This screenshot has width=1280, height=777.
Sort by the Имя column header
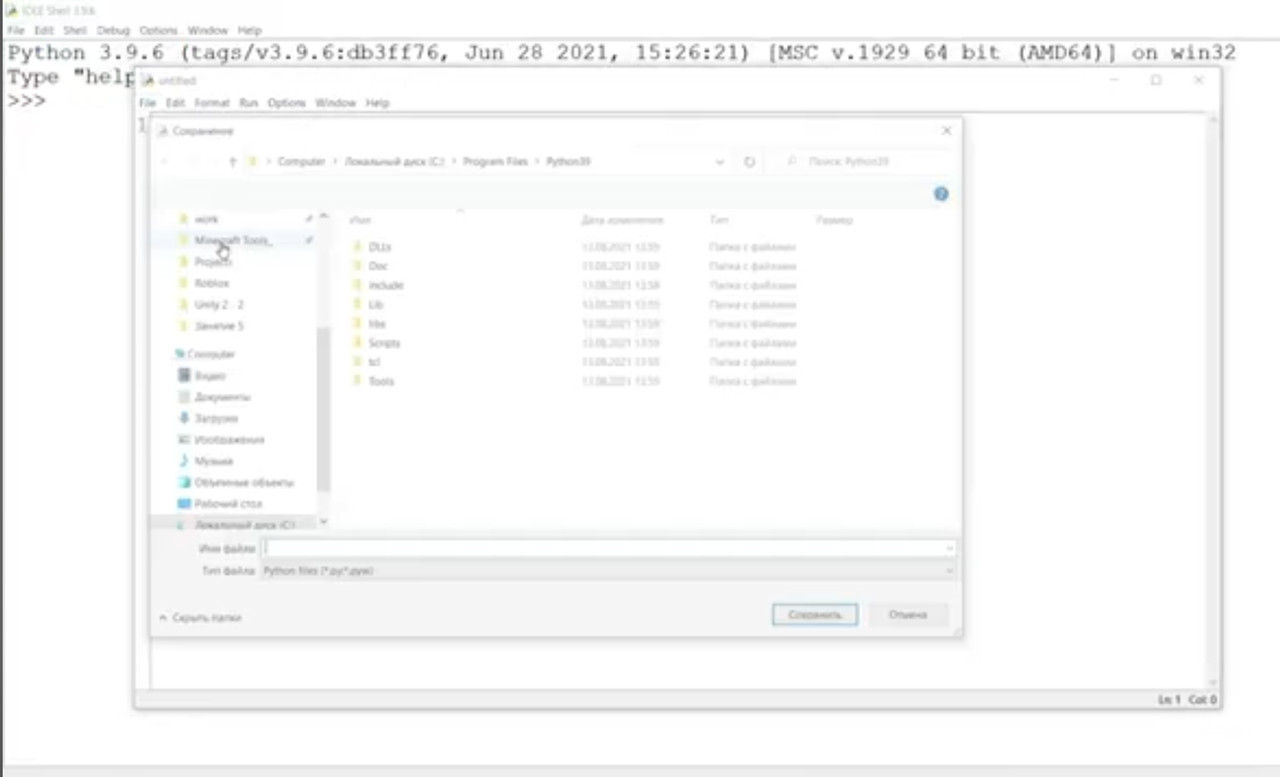(x=361, y=220)
